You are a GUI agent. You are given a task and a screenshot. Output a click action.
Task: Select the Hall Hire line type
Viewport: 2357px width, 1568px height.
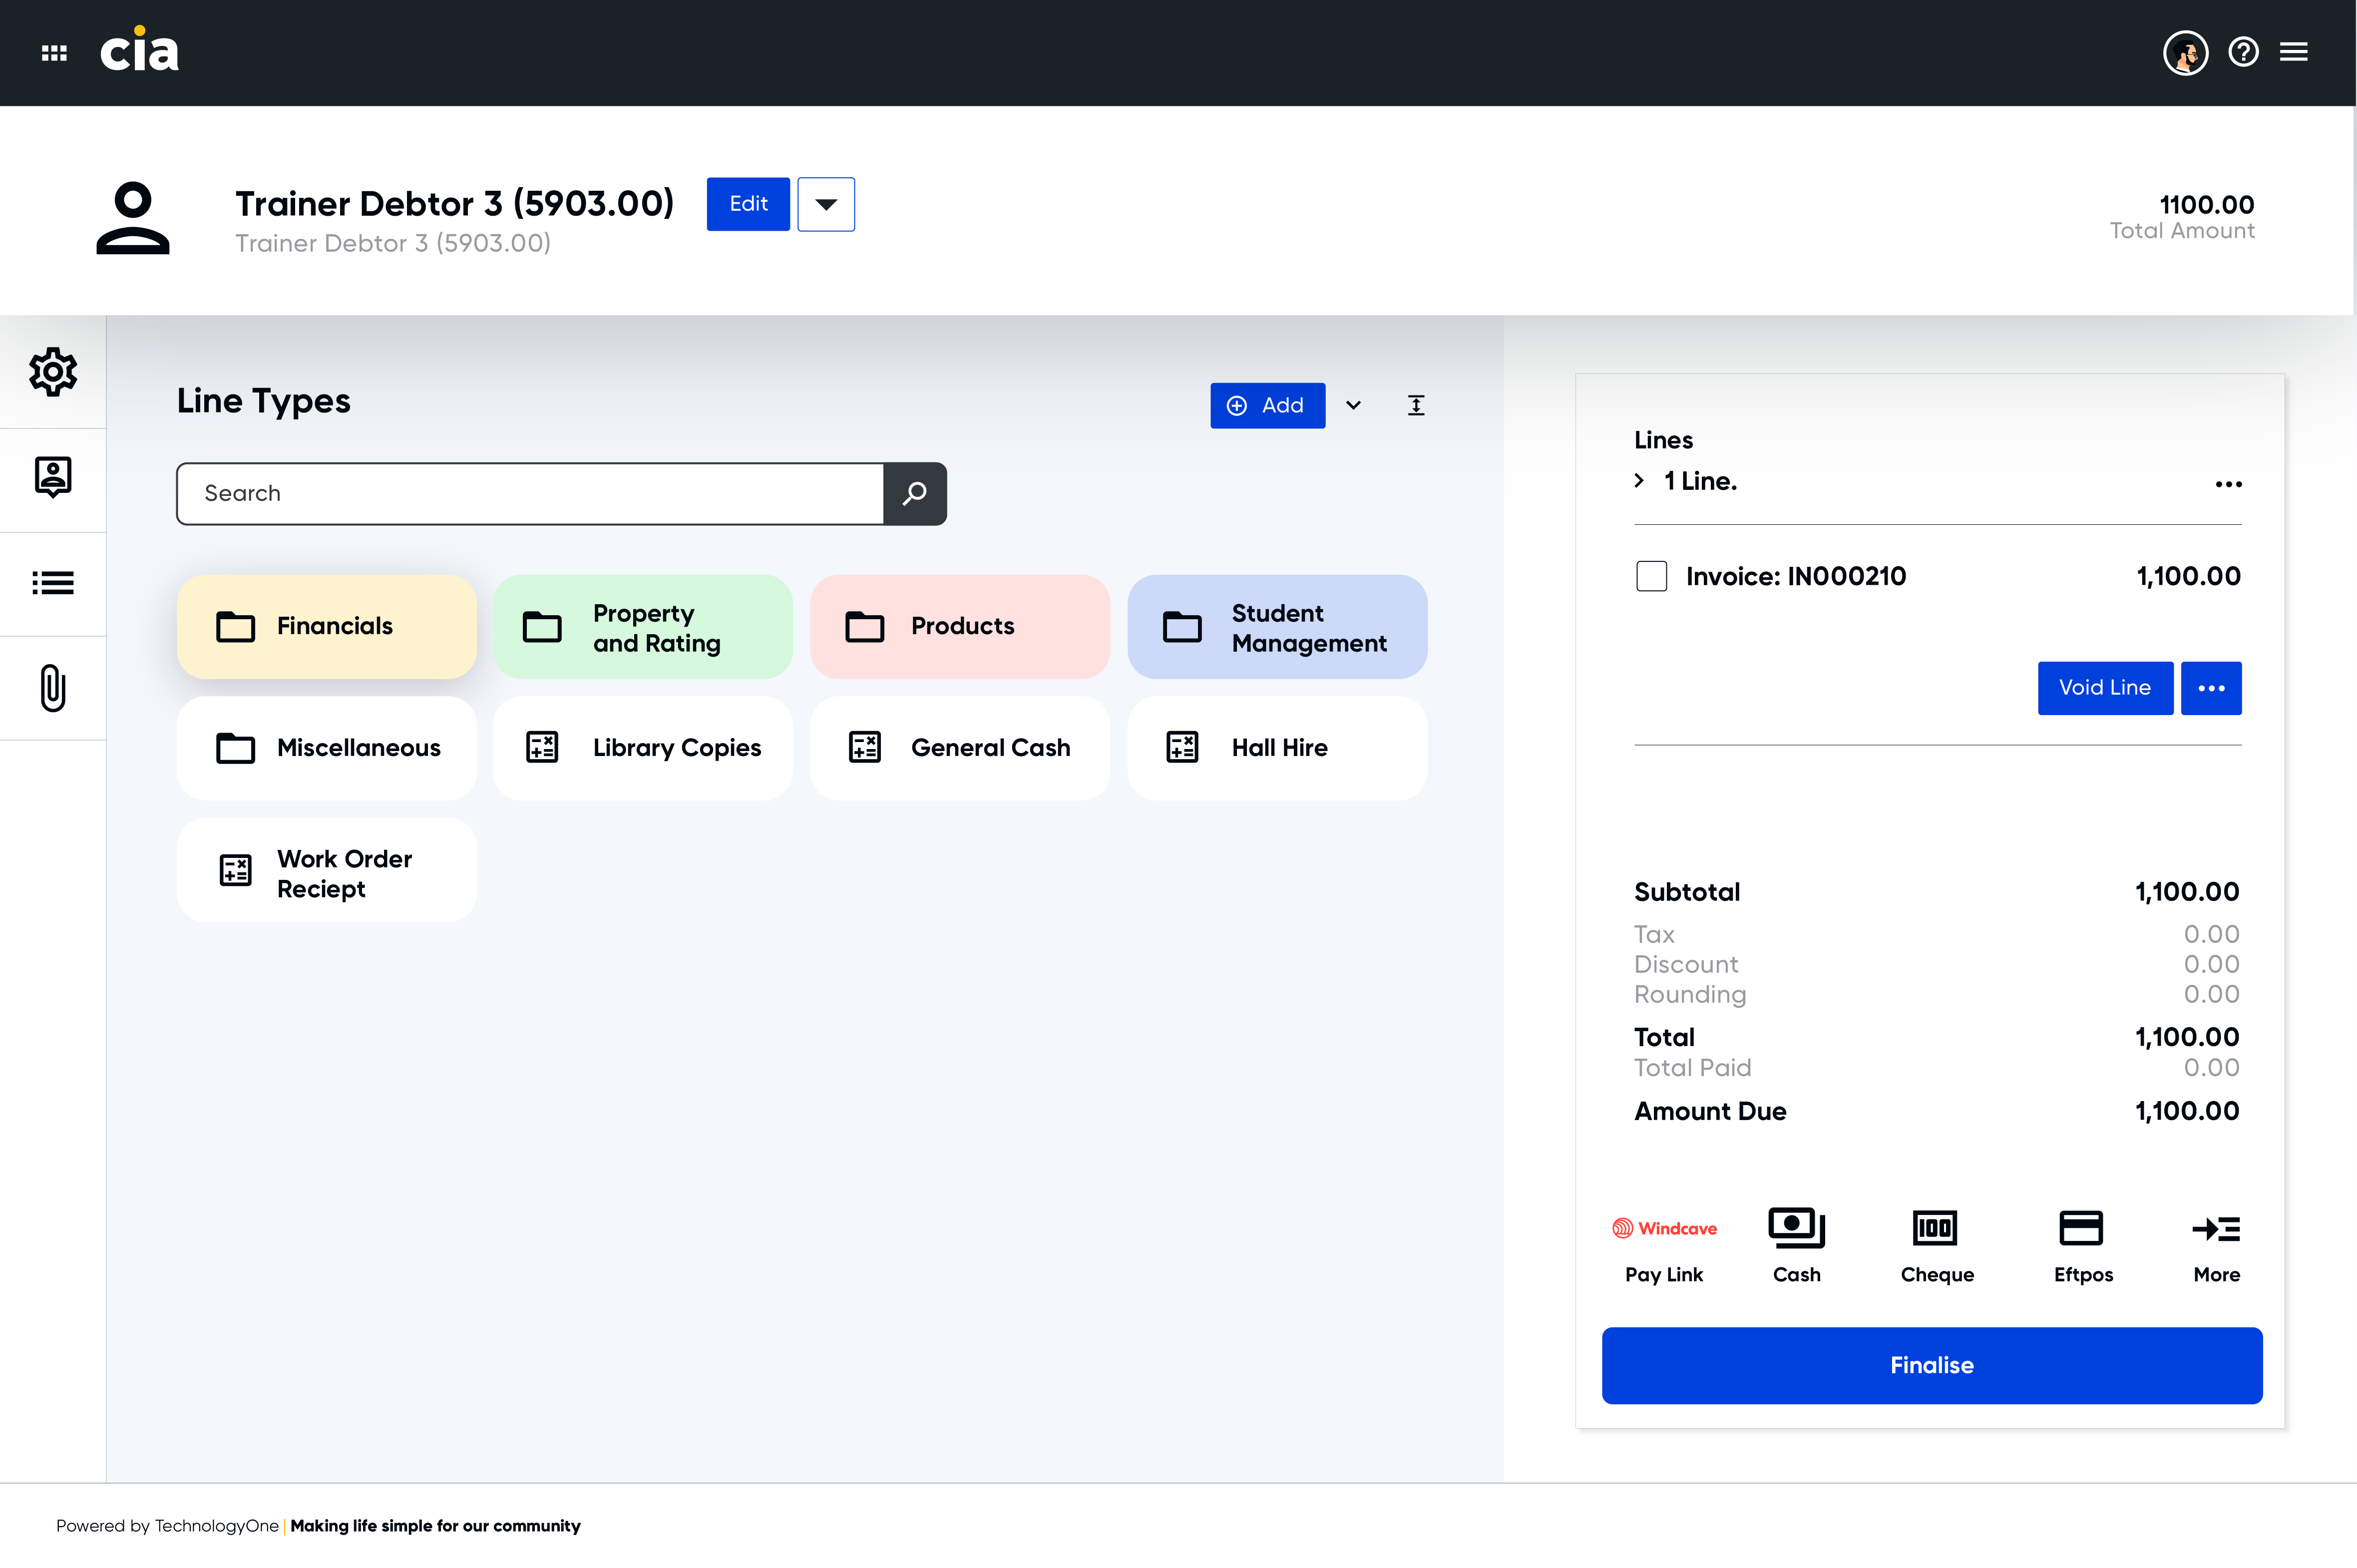[1277, 748]
